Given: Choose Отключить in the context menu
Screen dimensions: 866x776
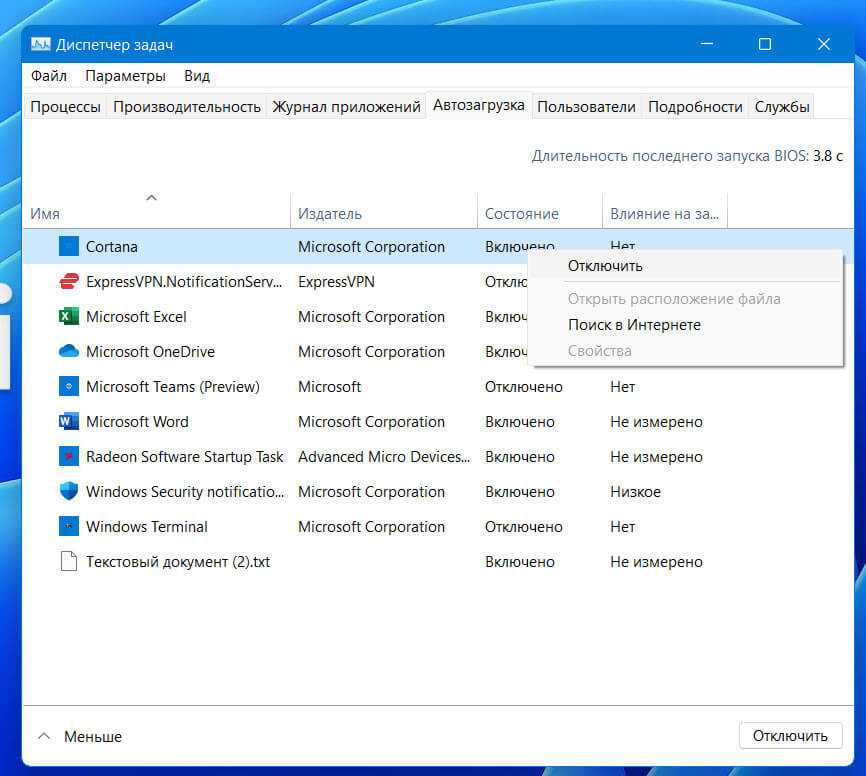Looking at the screenshot, I should tap(605, 266).
